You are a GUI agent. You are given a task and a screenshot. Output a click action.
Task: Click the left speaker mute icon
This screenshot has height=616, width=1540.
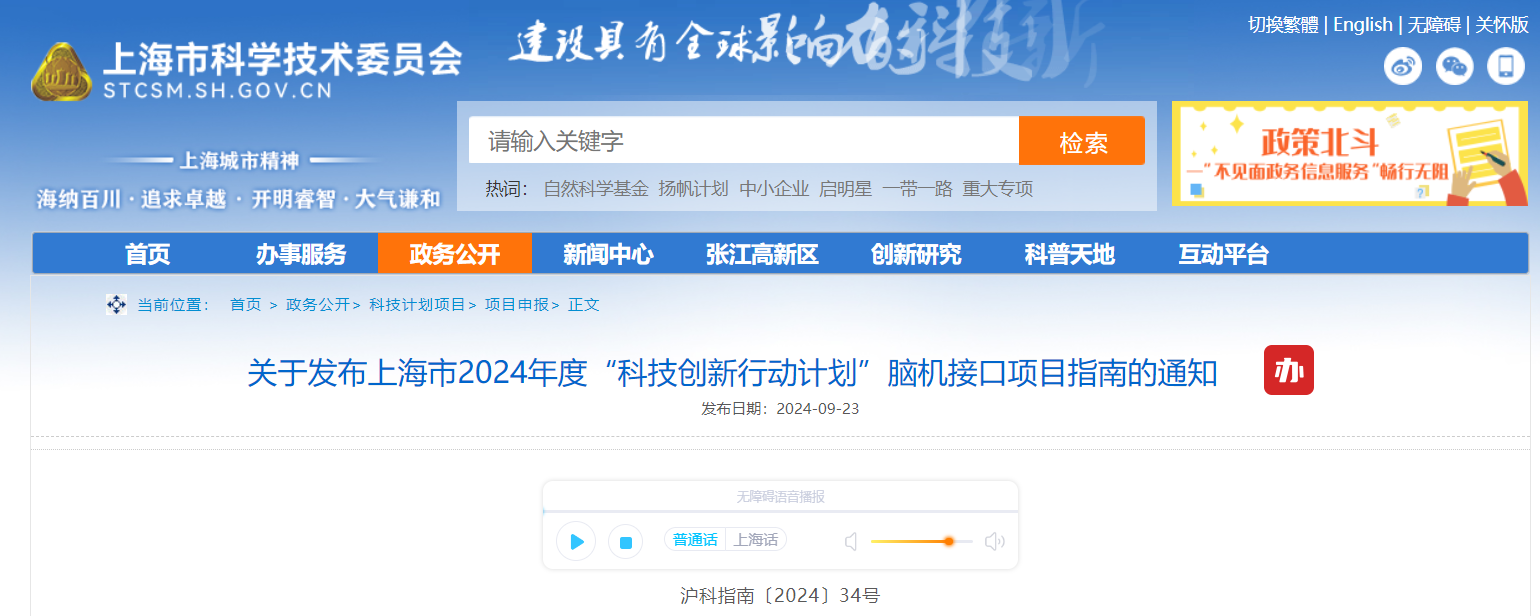[851, 540]
